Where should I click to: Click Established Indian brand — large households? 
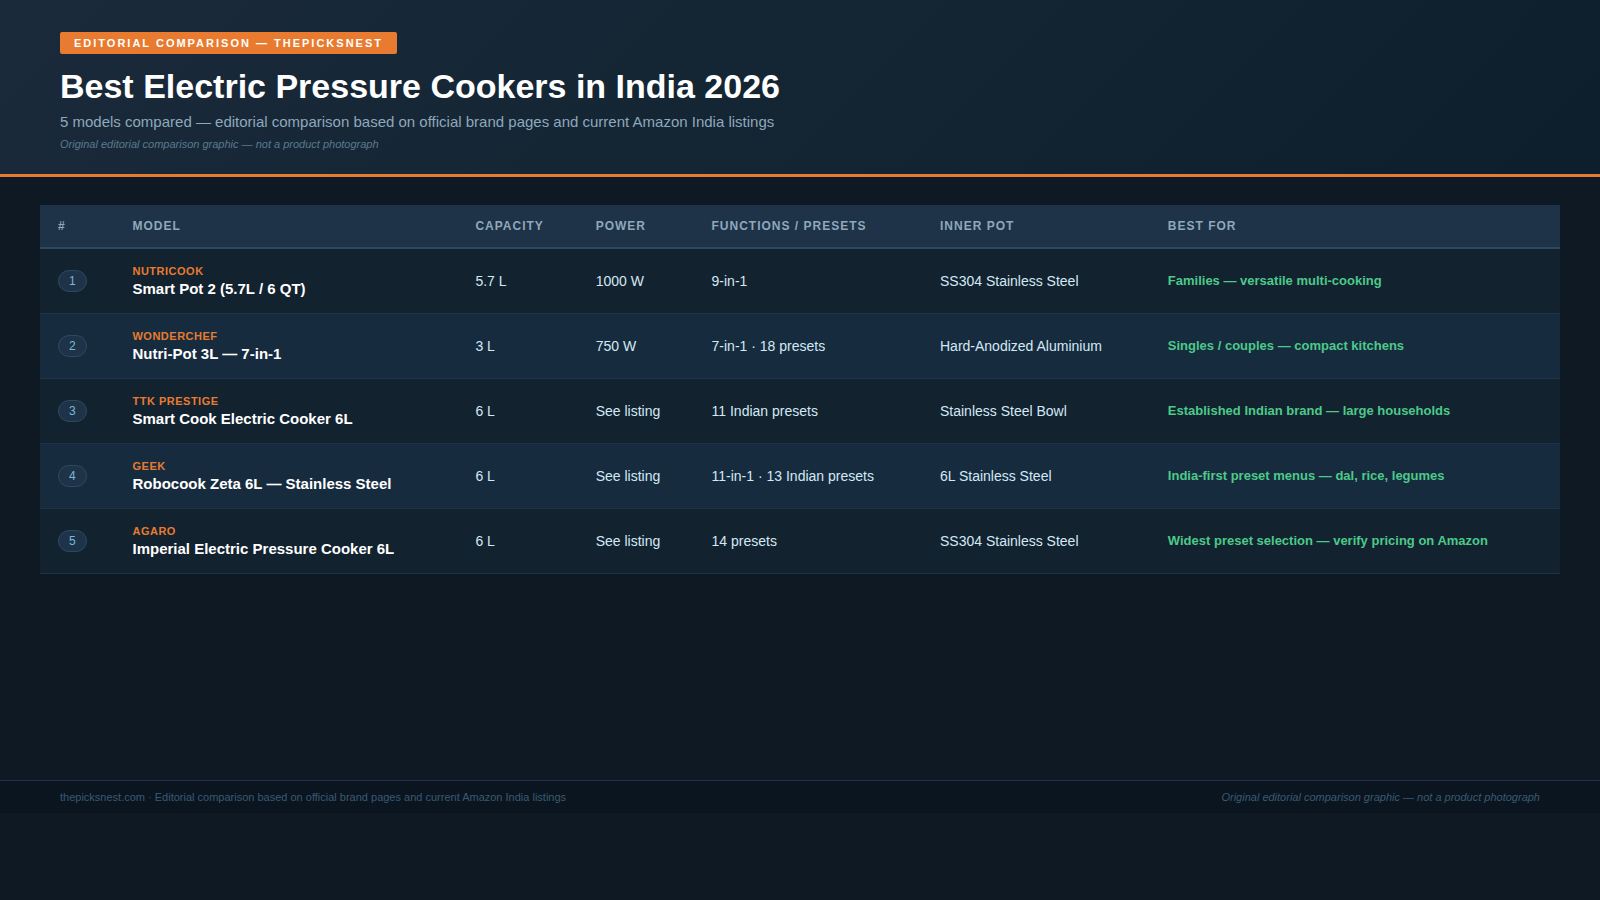tap(1308, 411)
